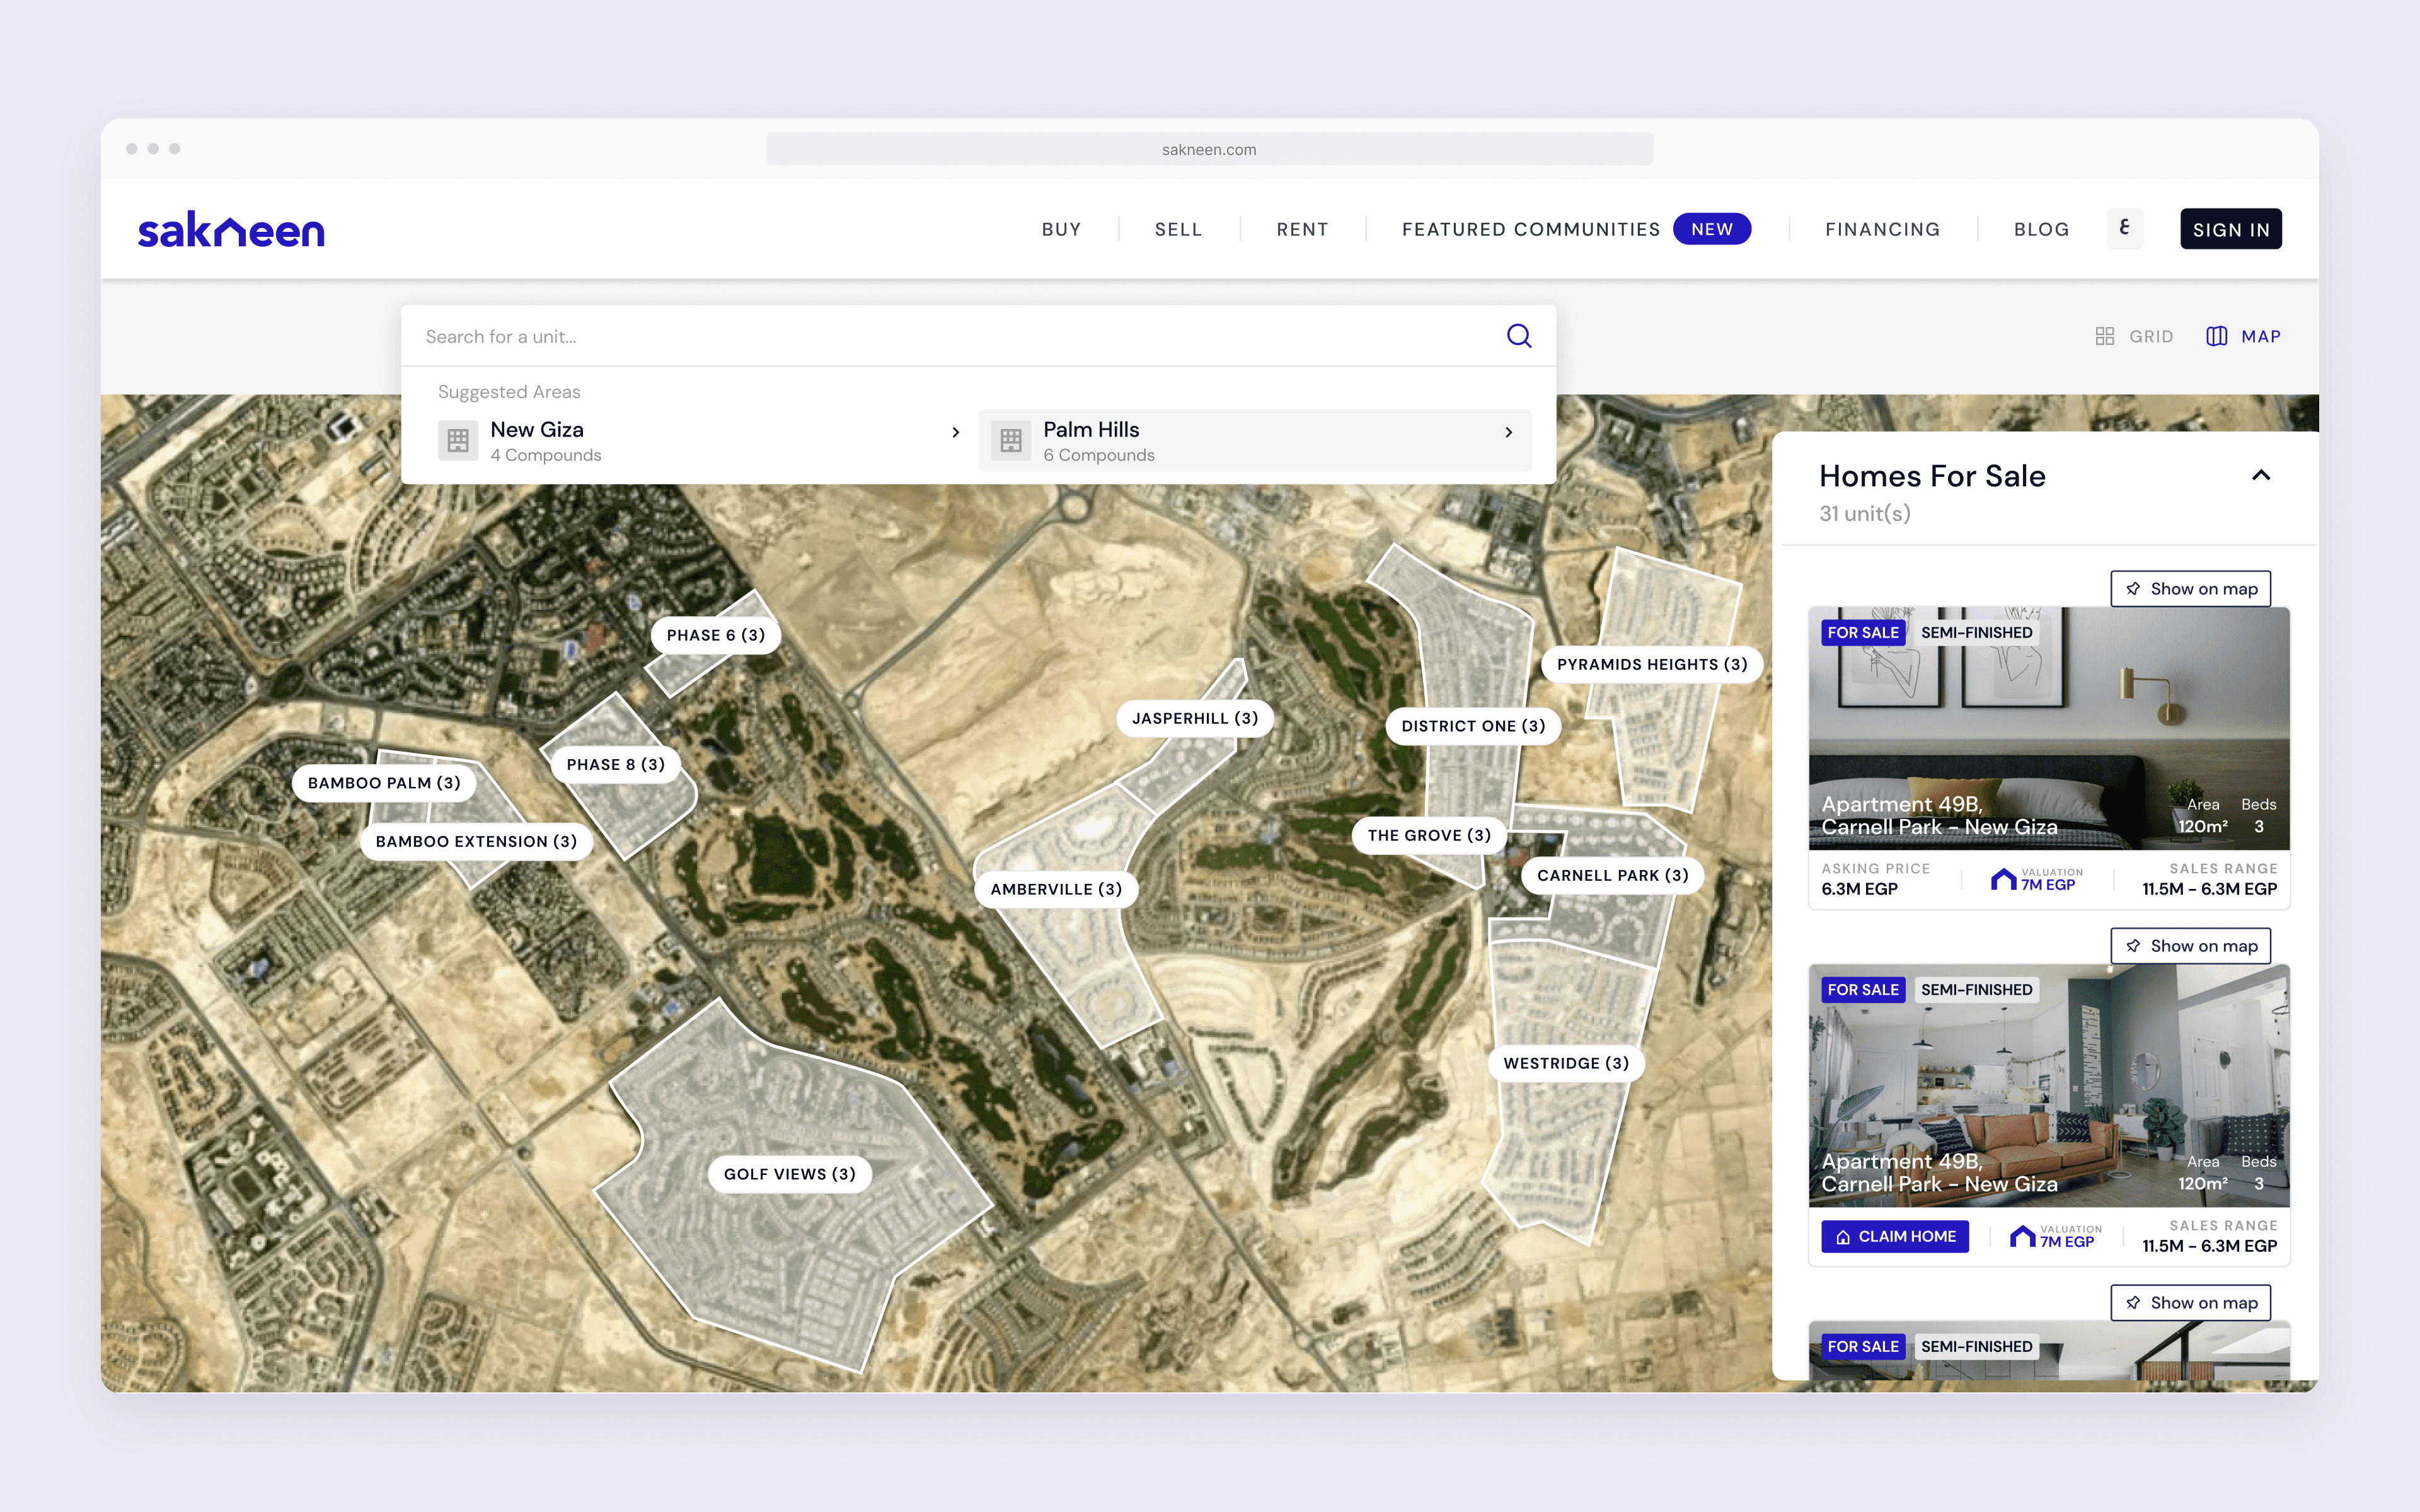The image size is (2420, 1512).
Task: Open first Apartment 49B listing photo
Action: pyautogui.click(x=2049, y=728)
